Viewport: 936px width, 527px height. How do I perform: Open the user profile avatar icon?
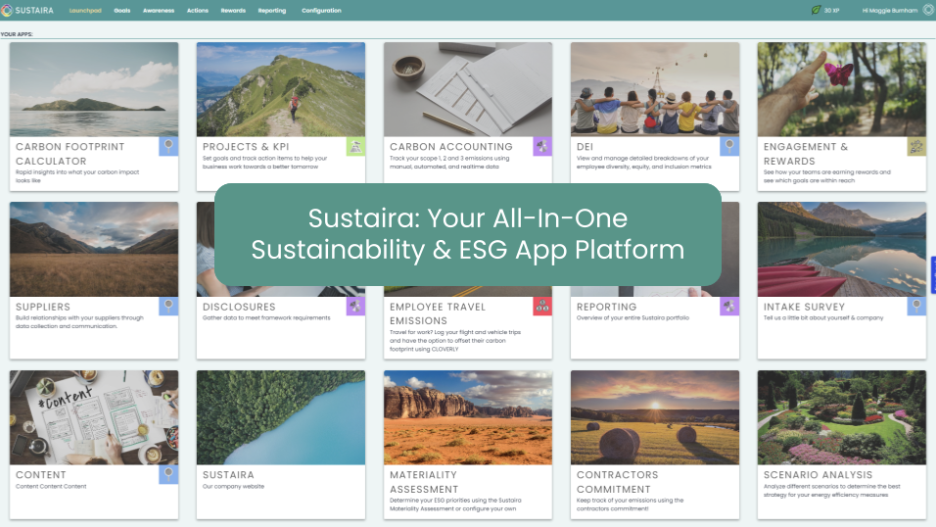929,10
